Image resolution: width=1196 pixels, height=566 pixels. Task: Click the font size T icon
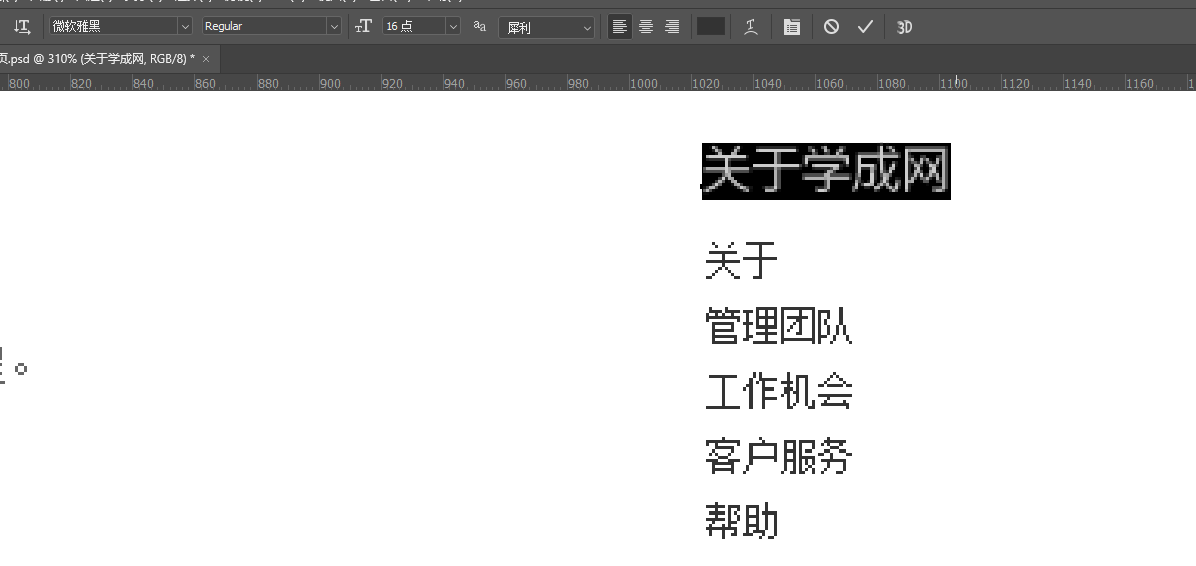(x=364, y=26)
